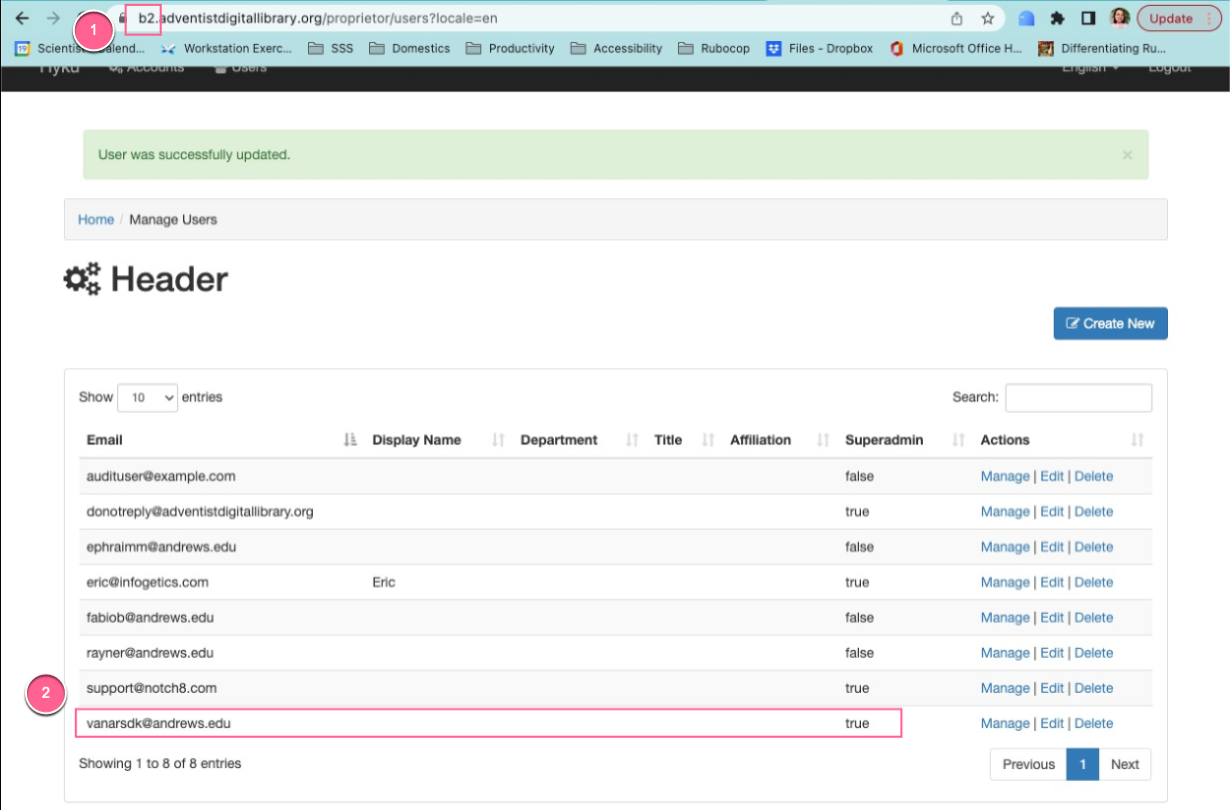Screen dimensions: 1230x810
Task: Click Edit for donotreply@adventistdigitallibrary.org
Action: point(1052,511)
